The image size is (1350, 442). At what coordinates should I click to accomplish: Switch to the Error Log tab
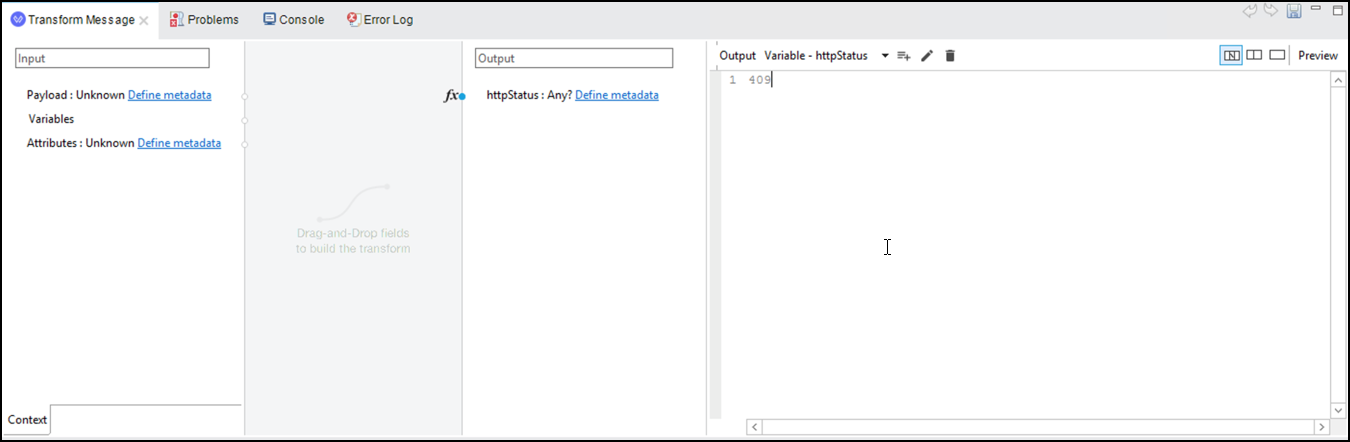click(379, 20)
